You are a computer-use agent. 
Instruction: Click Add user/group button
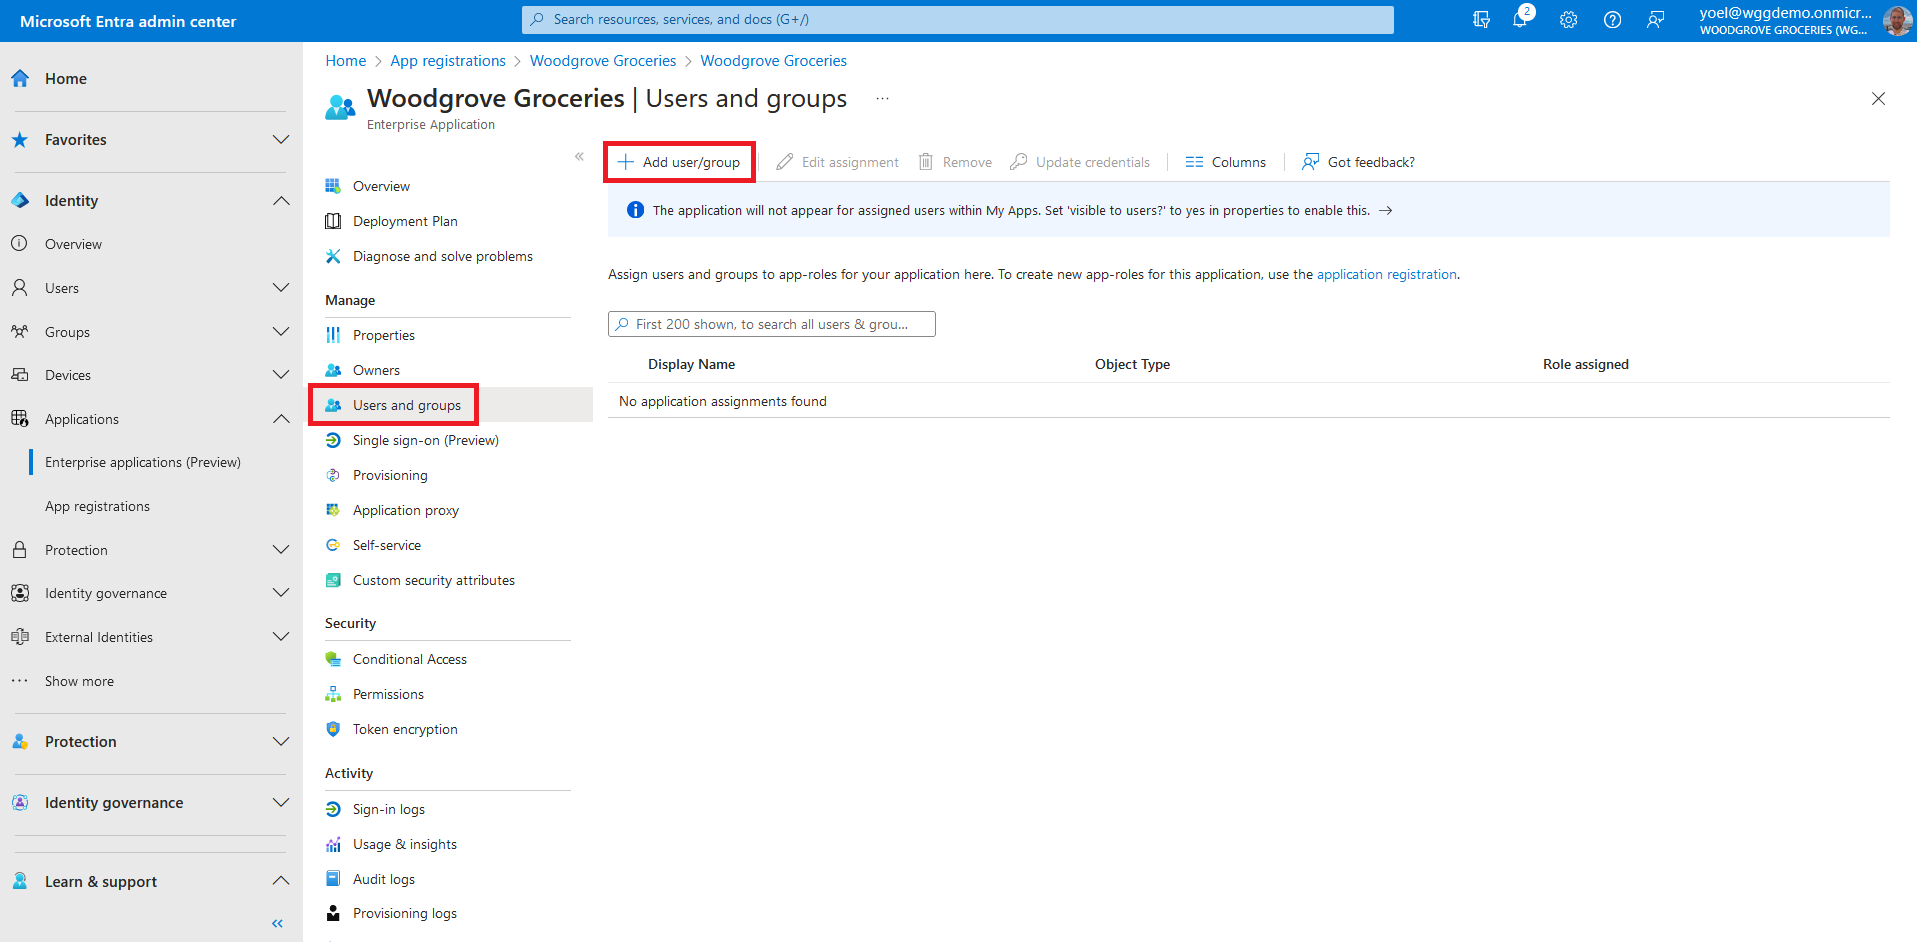pyautogui.click(x=680, y=162)
